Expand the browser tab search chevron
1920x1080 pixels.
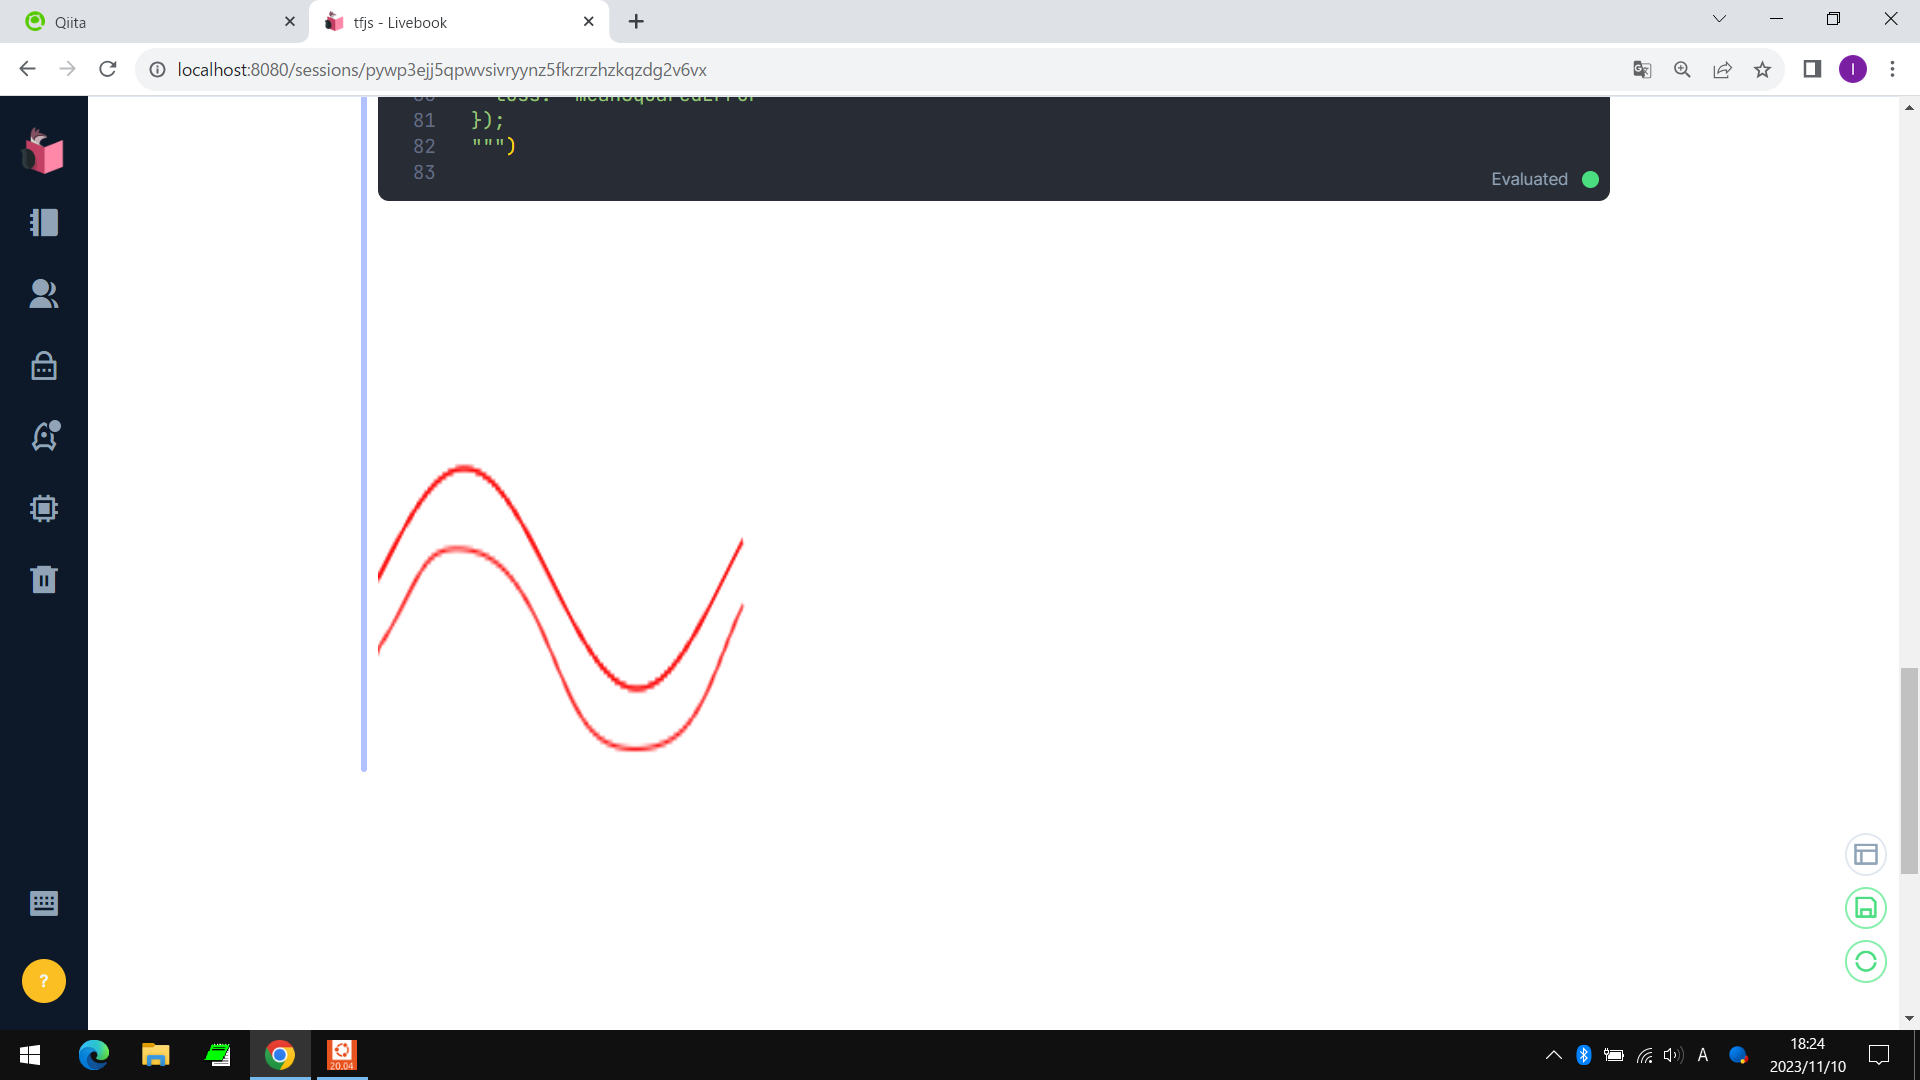point(1719,19)
